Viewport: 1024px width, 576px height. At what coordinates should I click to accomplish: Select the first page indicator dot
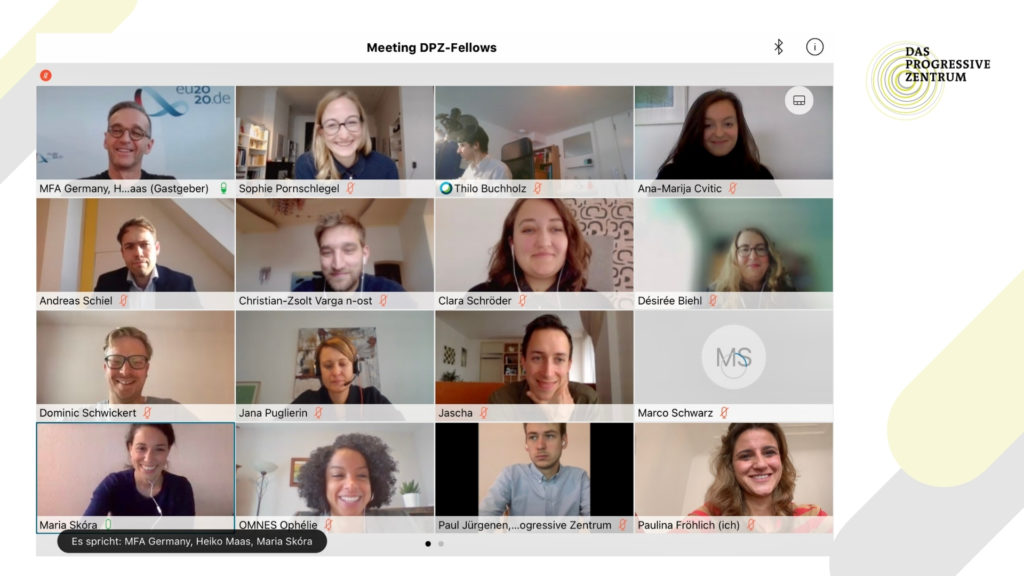click(x=428, y=543)
